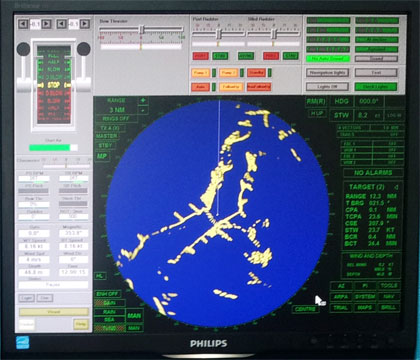Toggle RINGS OFF range rings button
This screenshot has width=420, height=360.
point(116,119)
